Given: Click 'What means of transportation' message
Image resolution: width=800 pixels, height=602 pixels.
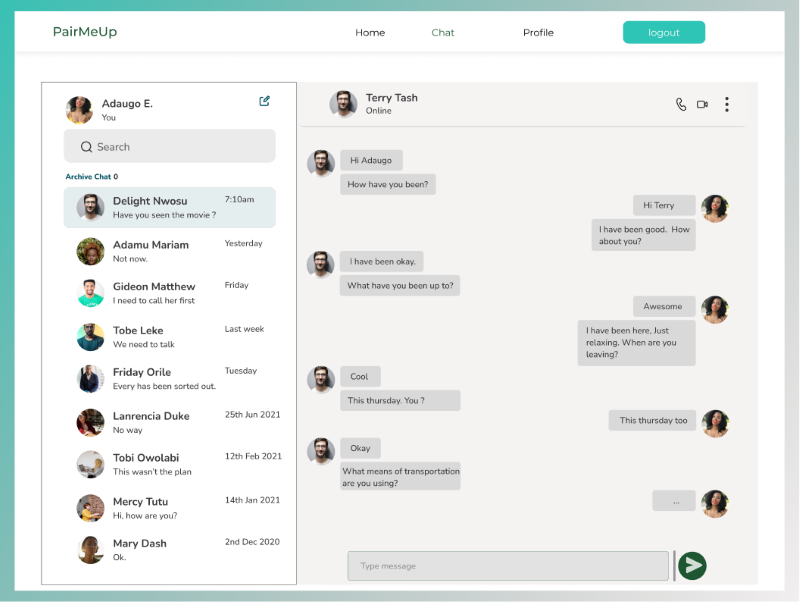Looking at the screenshot, I should click(x=400, y=476).
